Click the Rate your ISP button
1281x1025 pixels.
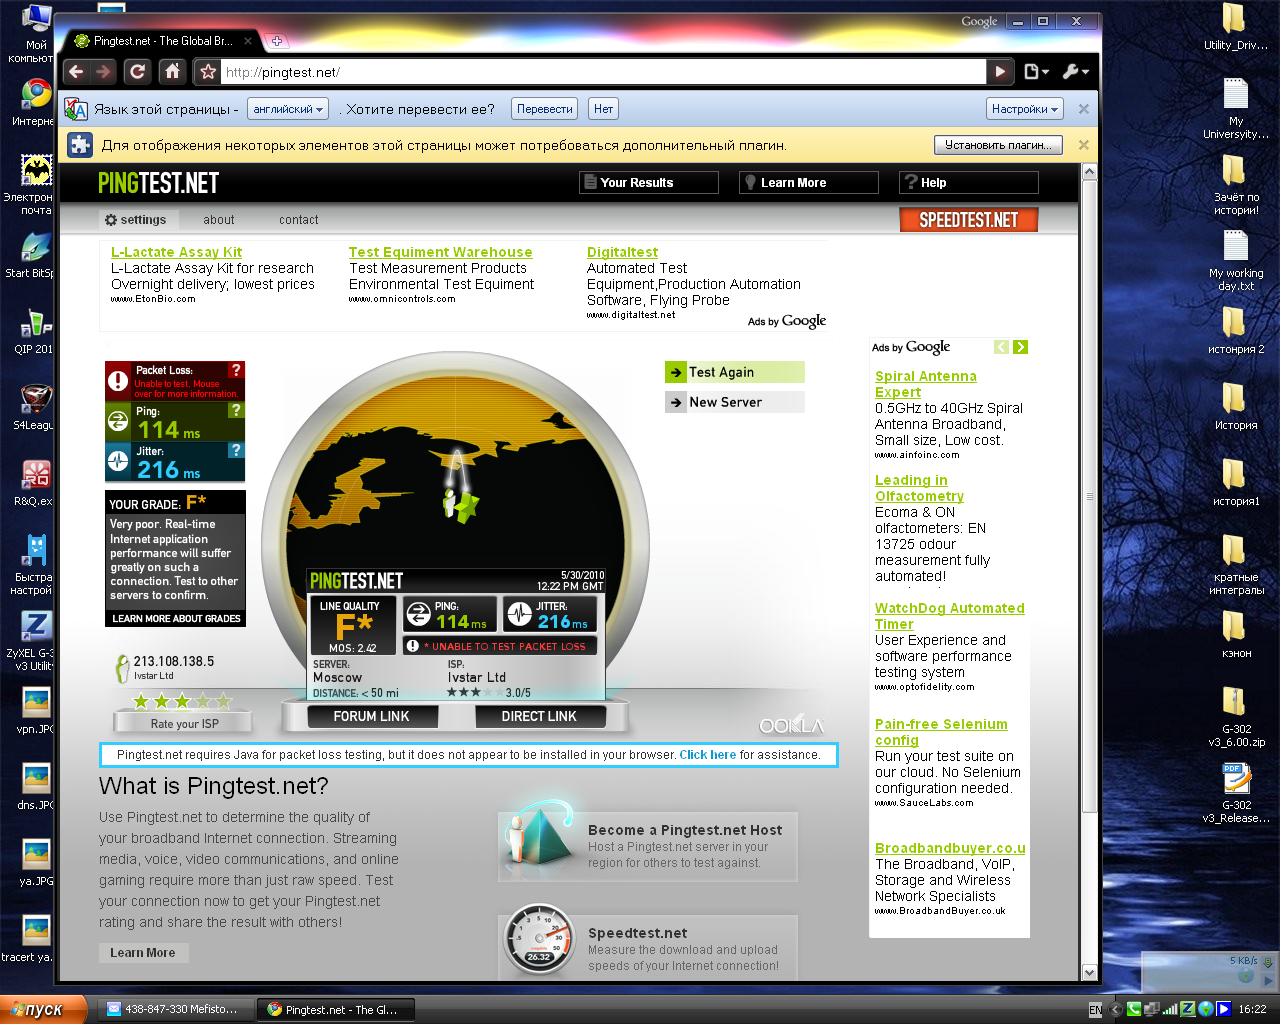[x=184, y=723]
